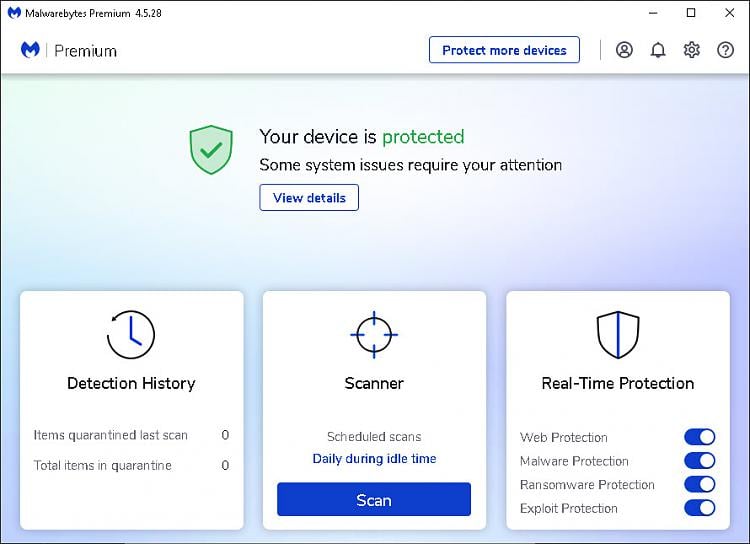Image resolution: width=750 pixels, height=544 pixels.
Task: Open the Detection History card title
Action: click(x=131, y=383)
